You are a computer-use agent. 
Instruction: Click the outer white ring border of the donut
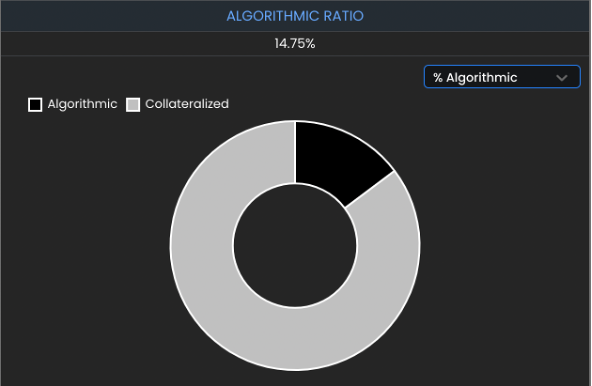170,245
